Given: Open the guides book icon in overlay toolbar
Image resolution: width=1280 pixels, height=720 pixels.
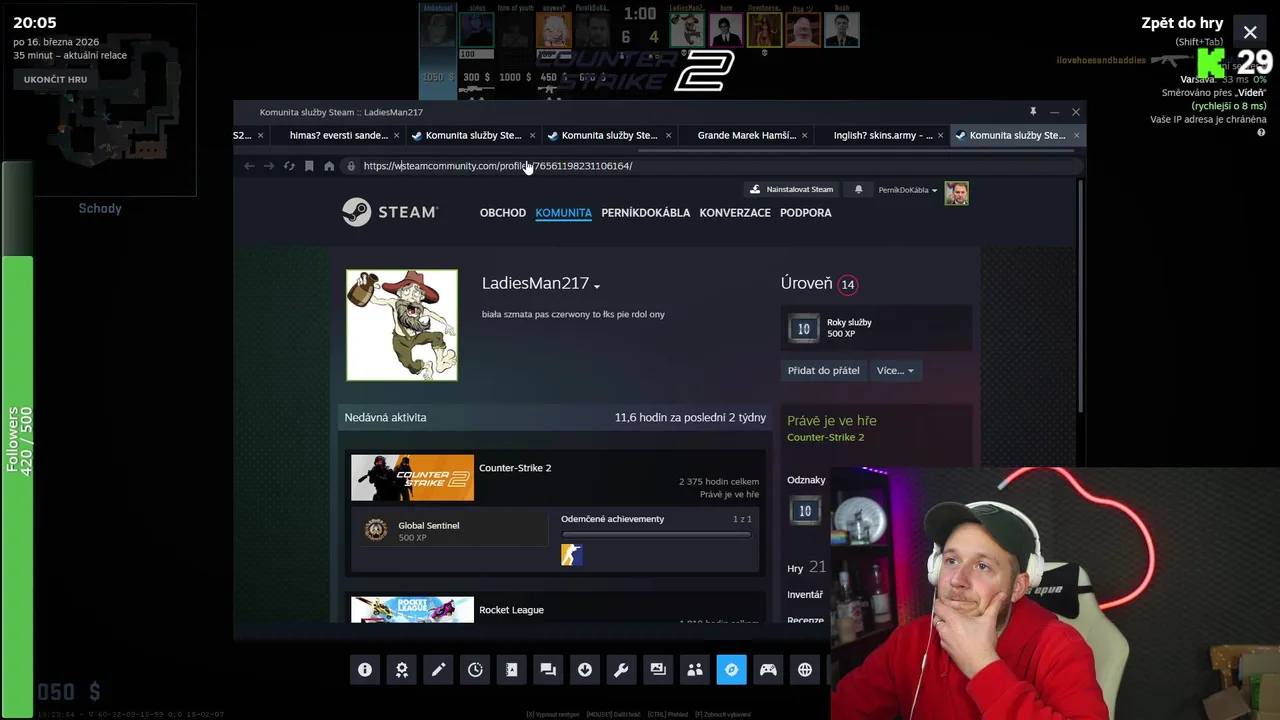Looking at the screenshot, I should click(512, 670).
